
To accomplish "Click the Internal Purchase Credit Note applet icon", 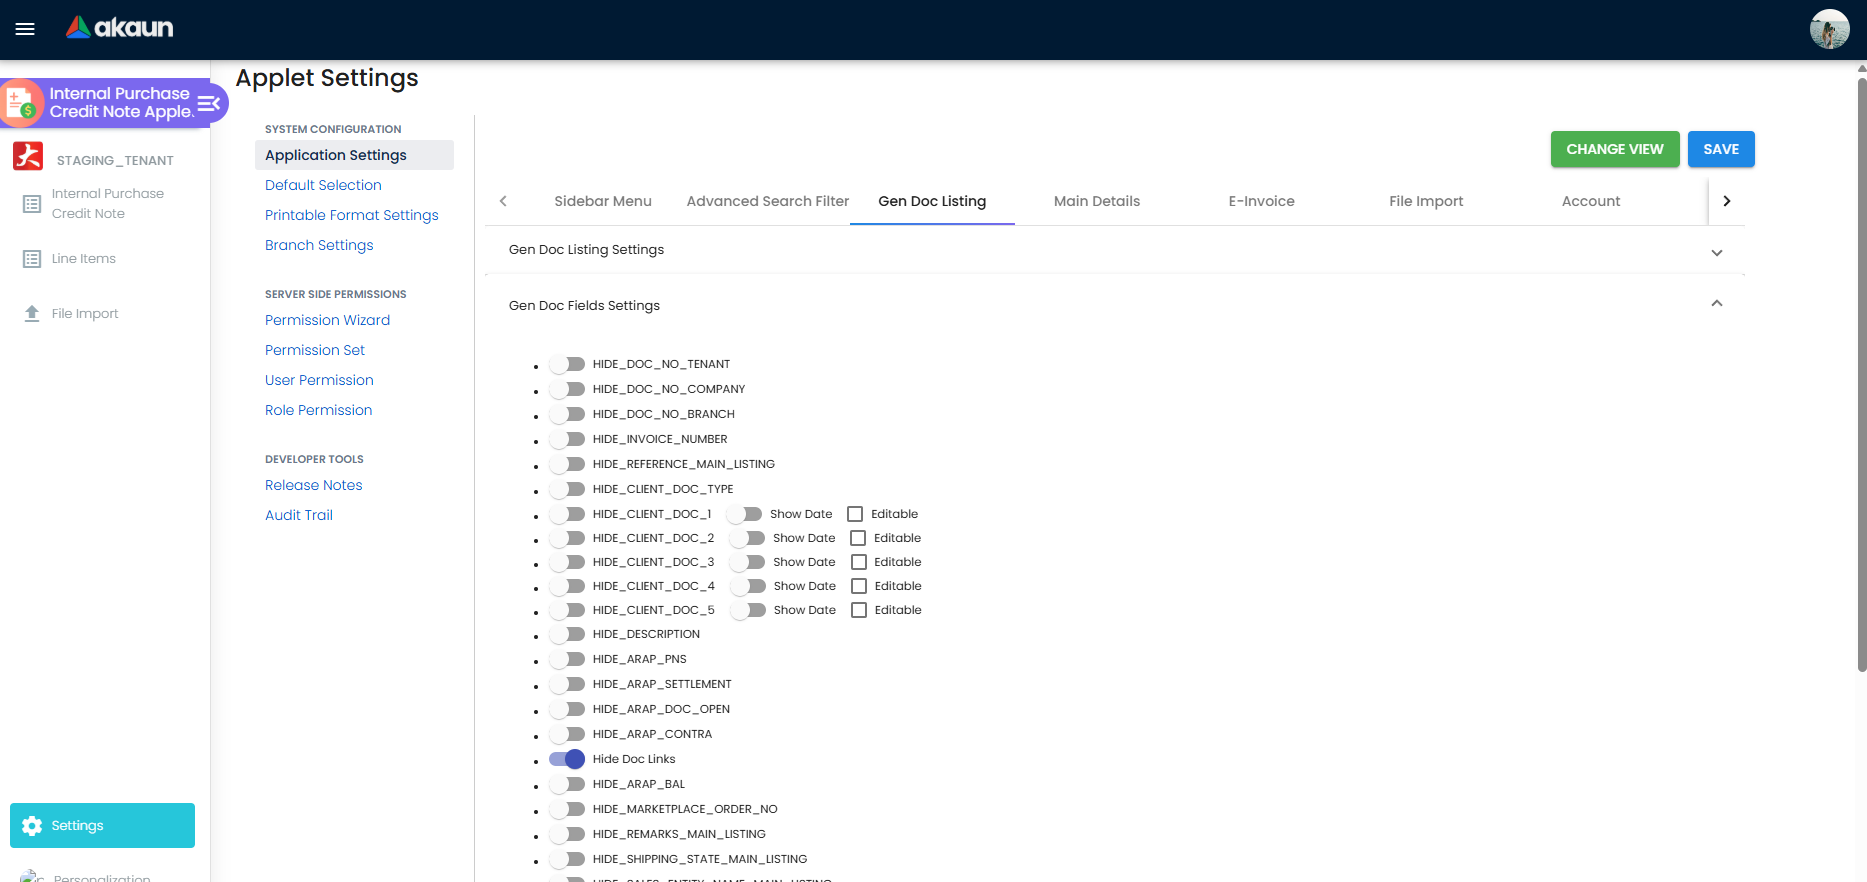I will pos(21,103).
